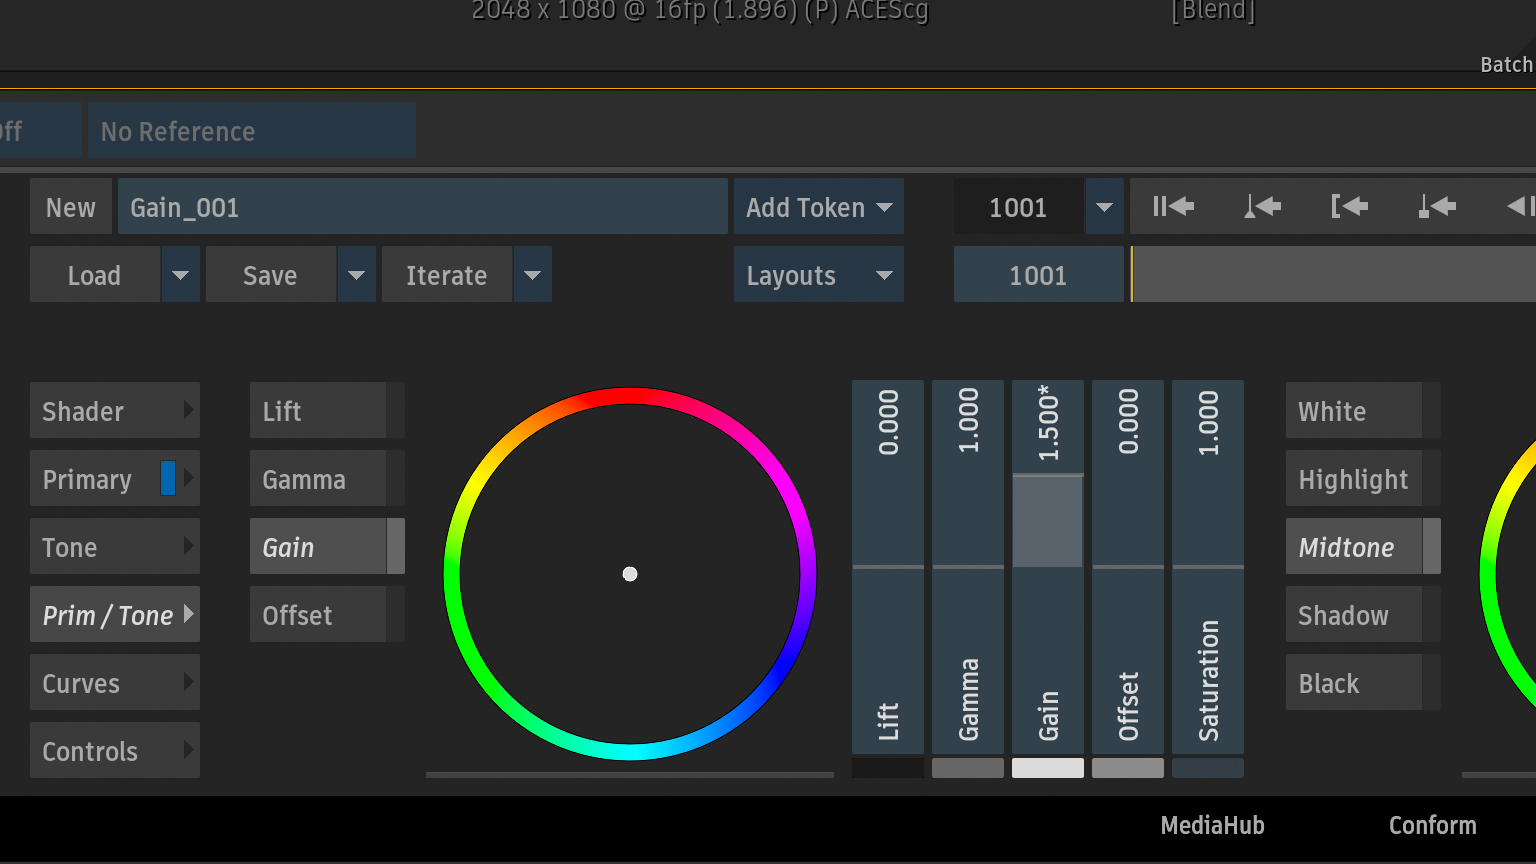Click the blue indicator on the Primary button
The width and height of the screenshot is (1536, 864).
[168, 478]
